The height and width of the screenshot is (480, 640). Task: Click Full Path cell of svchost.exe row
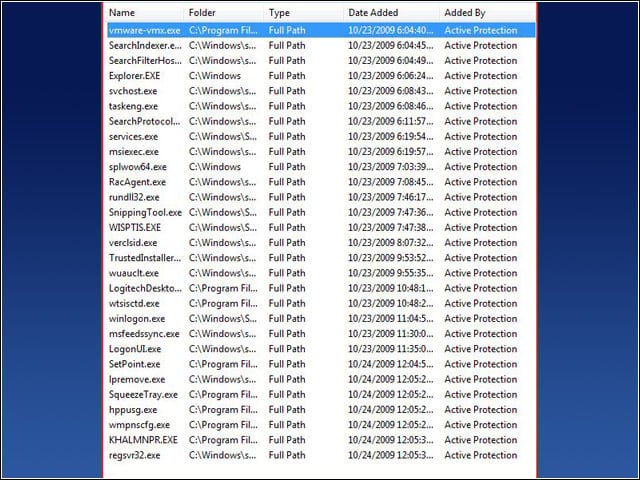coord(287,91)
